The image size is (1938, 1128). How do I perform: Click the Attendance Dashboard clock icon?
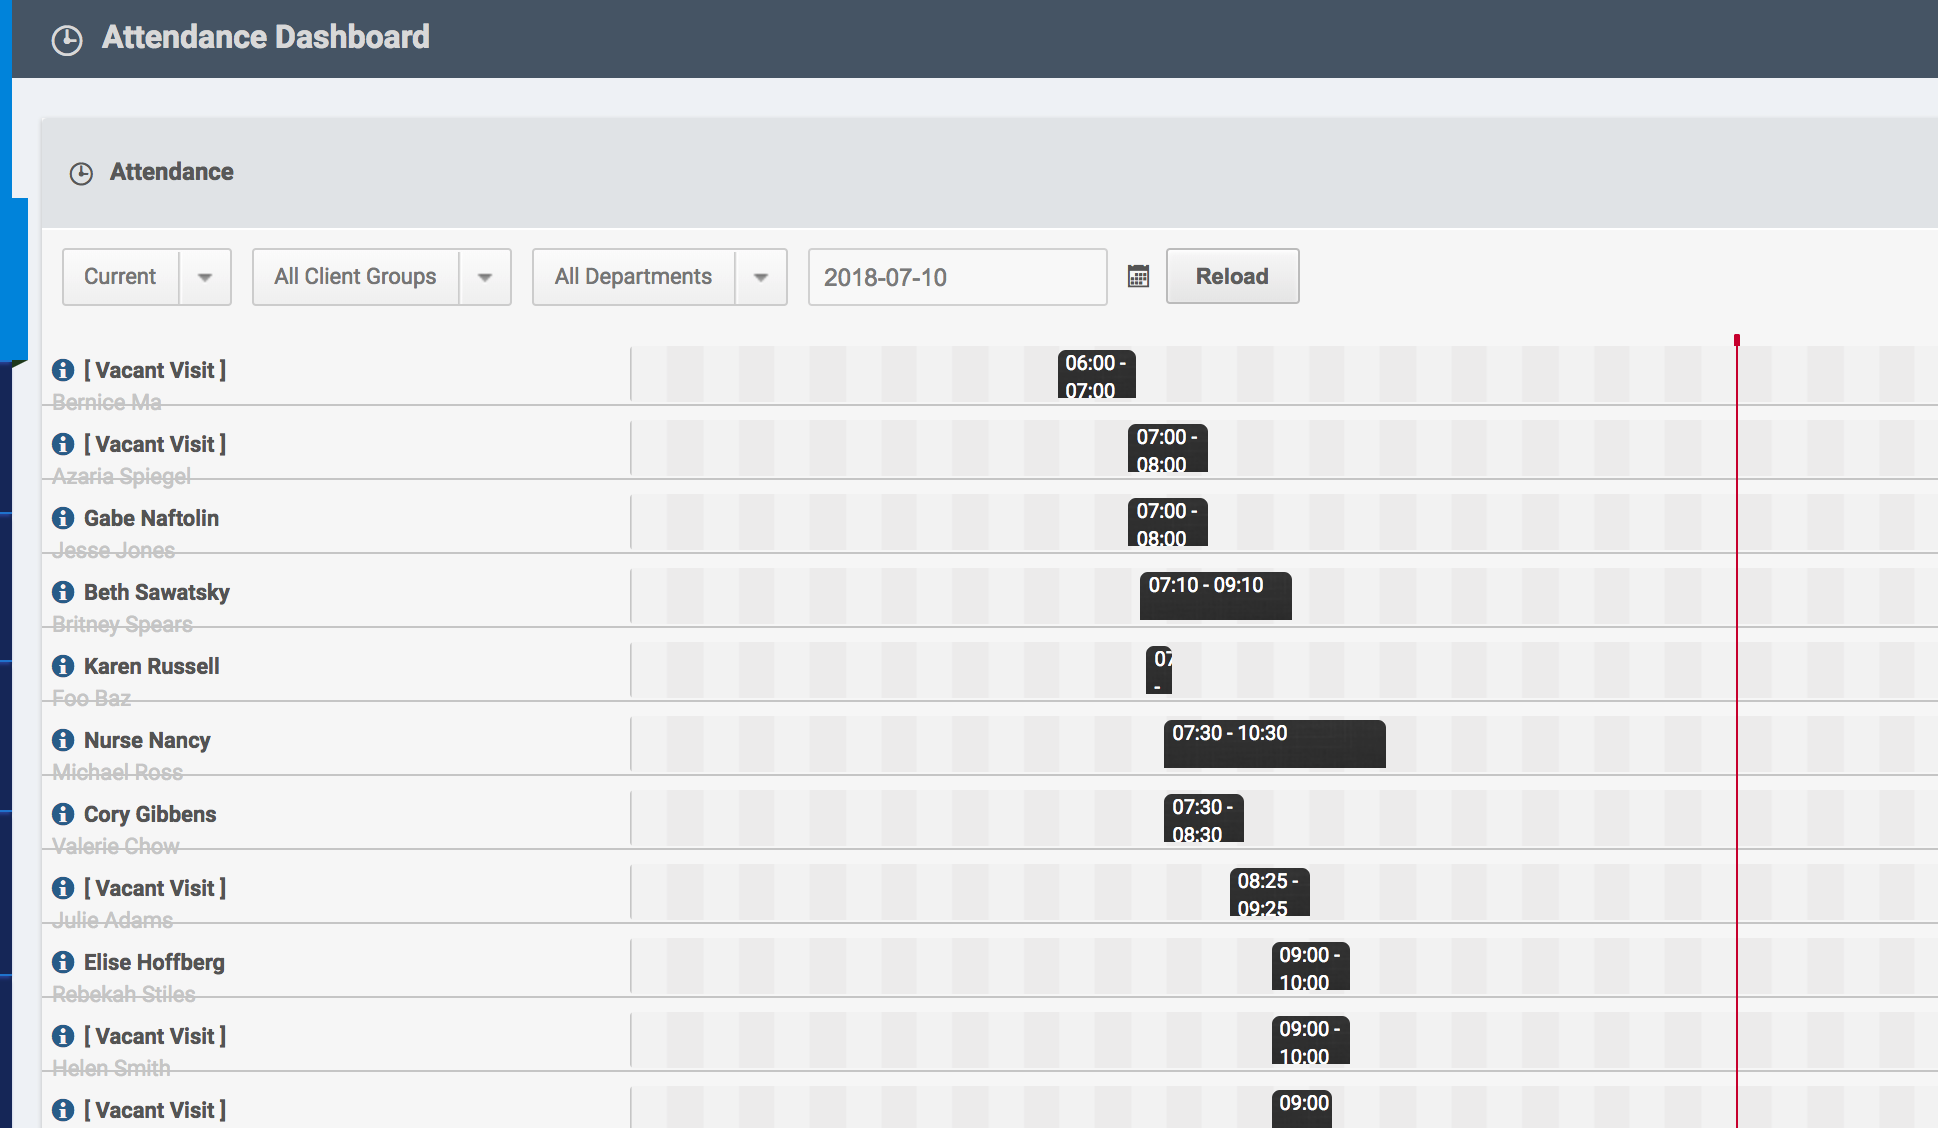67,40
